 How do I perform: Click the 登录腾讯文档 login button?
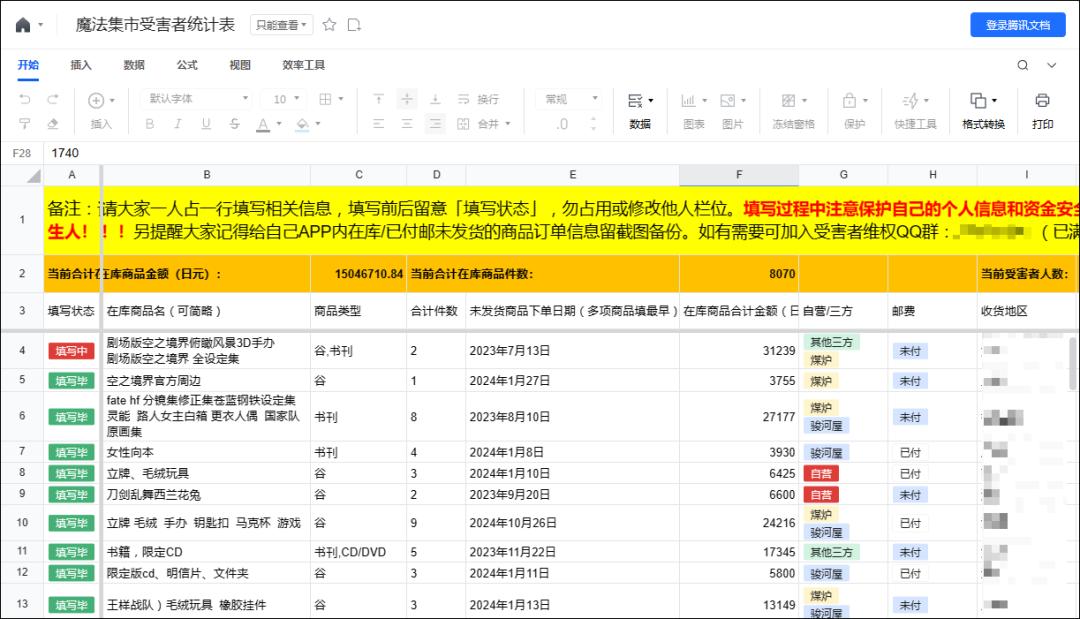[x=1017, y=25]
